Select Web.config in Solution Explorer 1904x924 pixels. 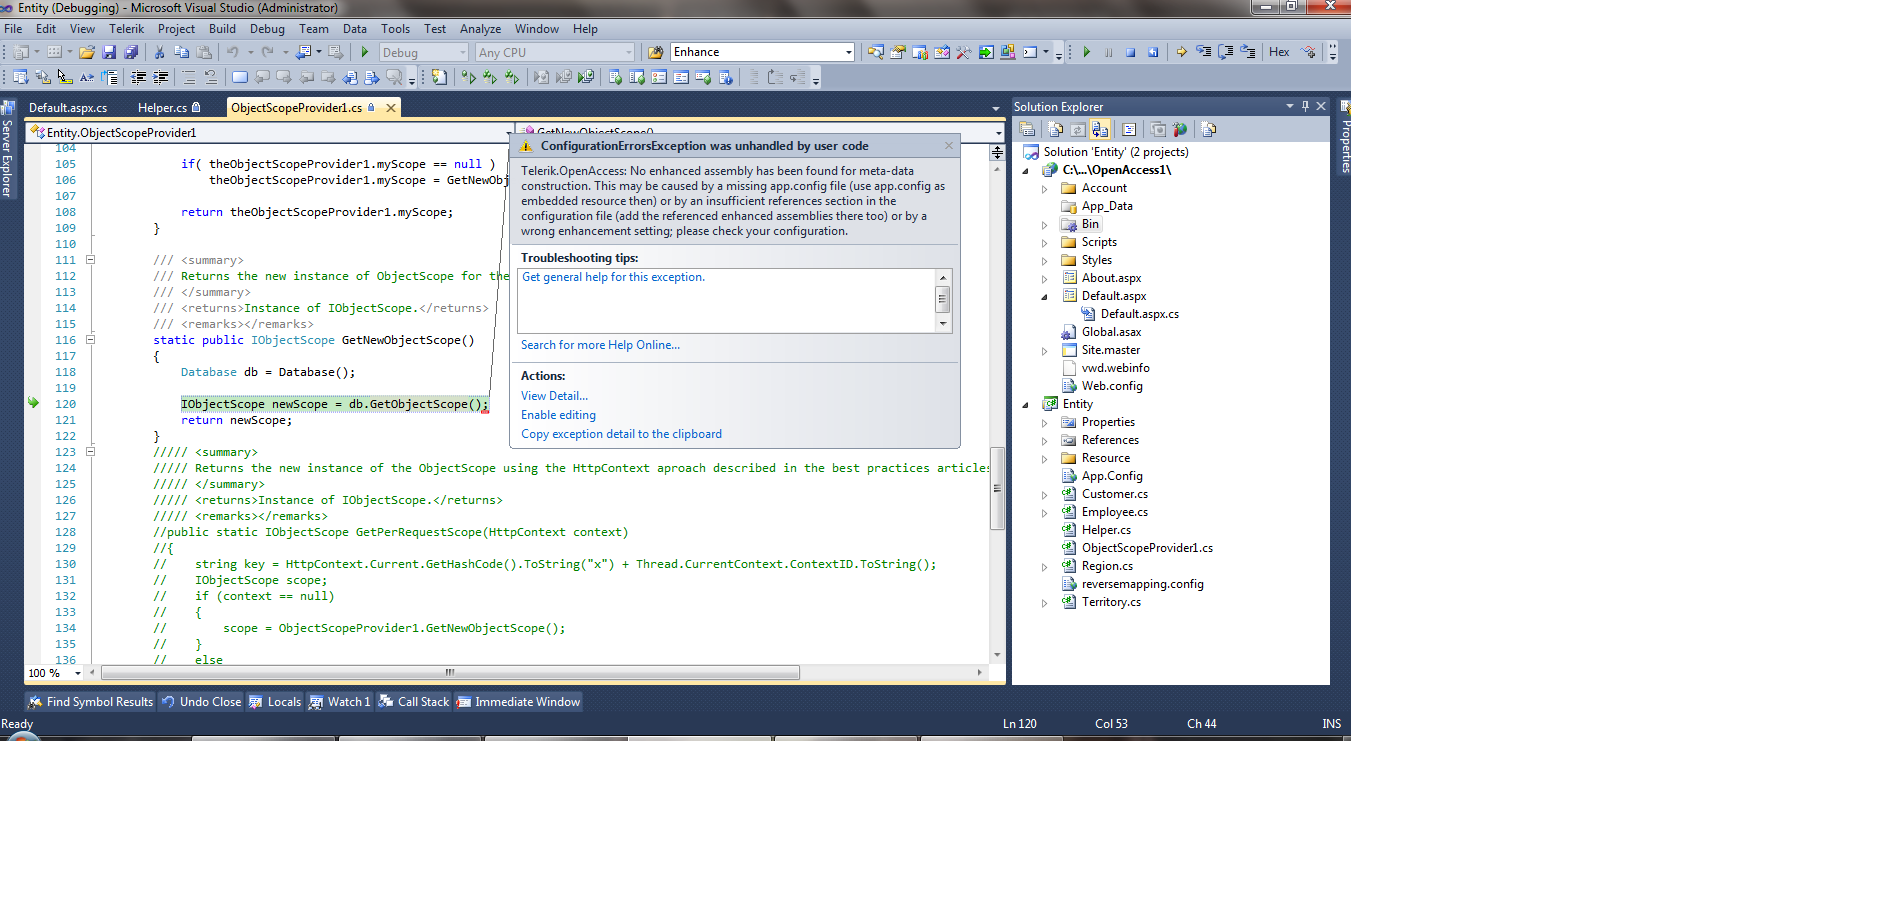click(x=1112, y=386)
